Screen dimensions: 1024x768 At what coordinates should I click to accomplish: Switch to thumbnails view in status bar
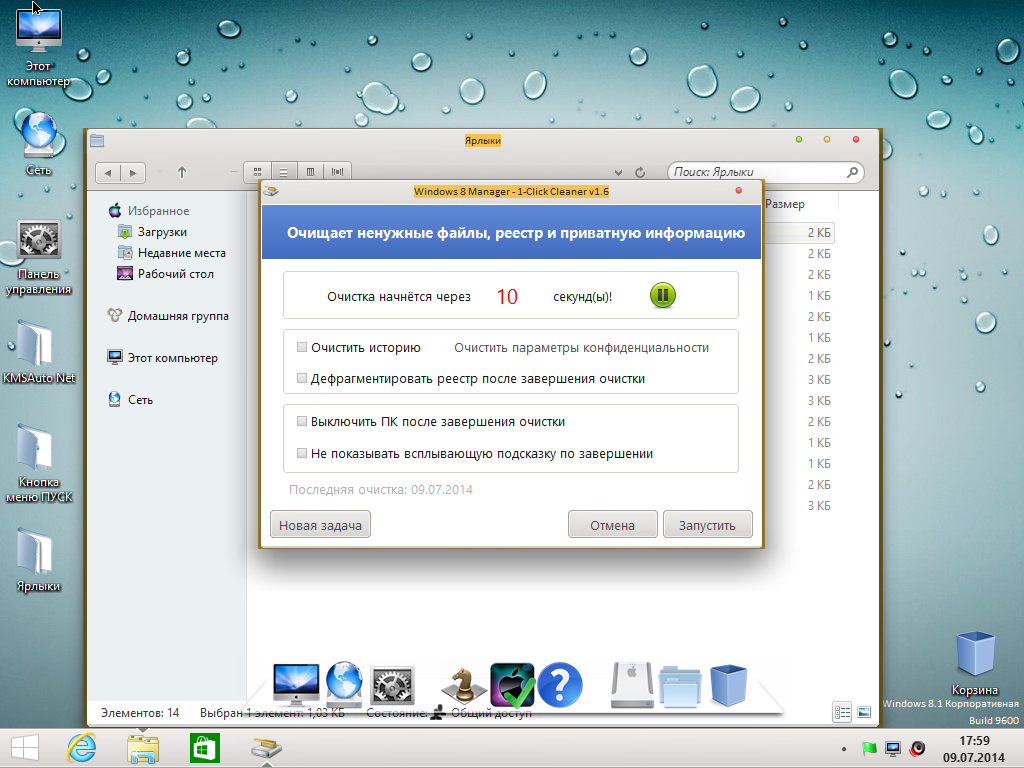pos(864,712)
